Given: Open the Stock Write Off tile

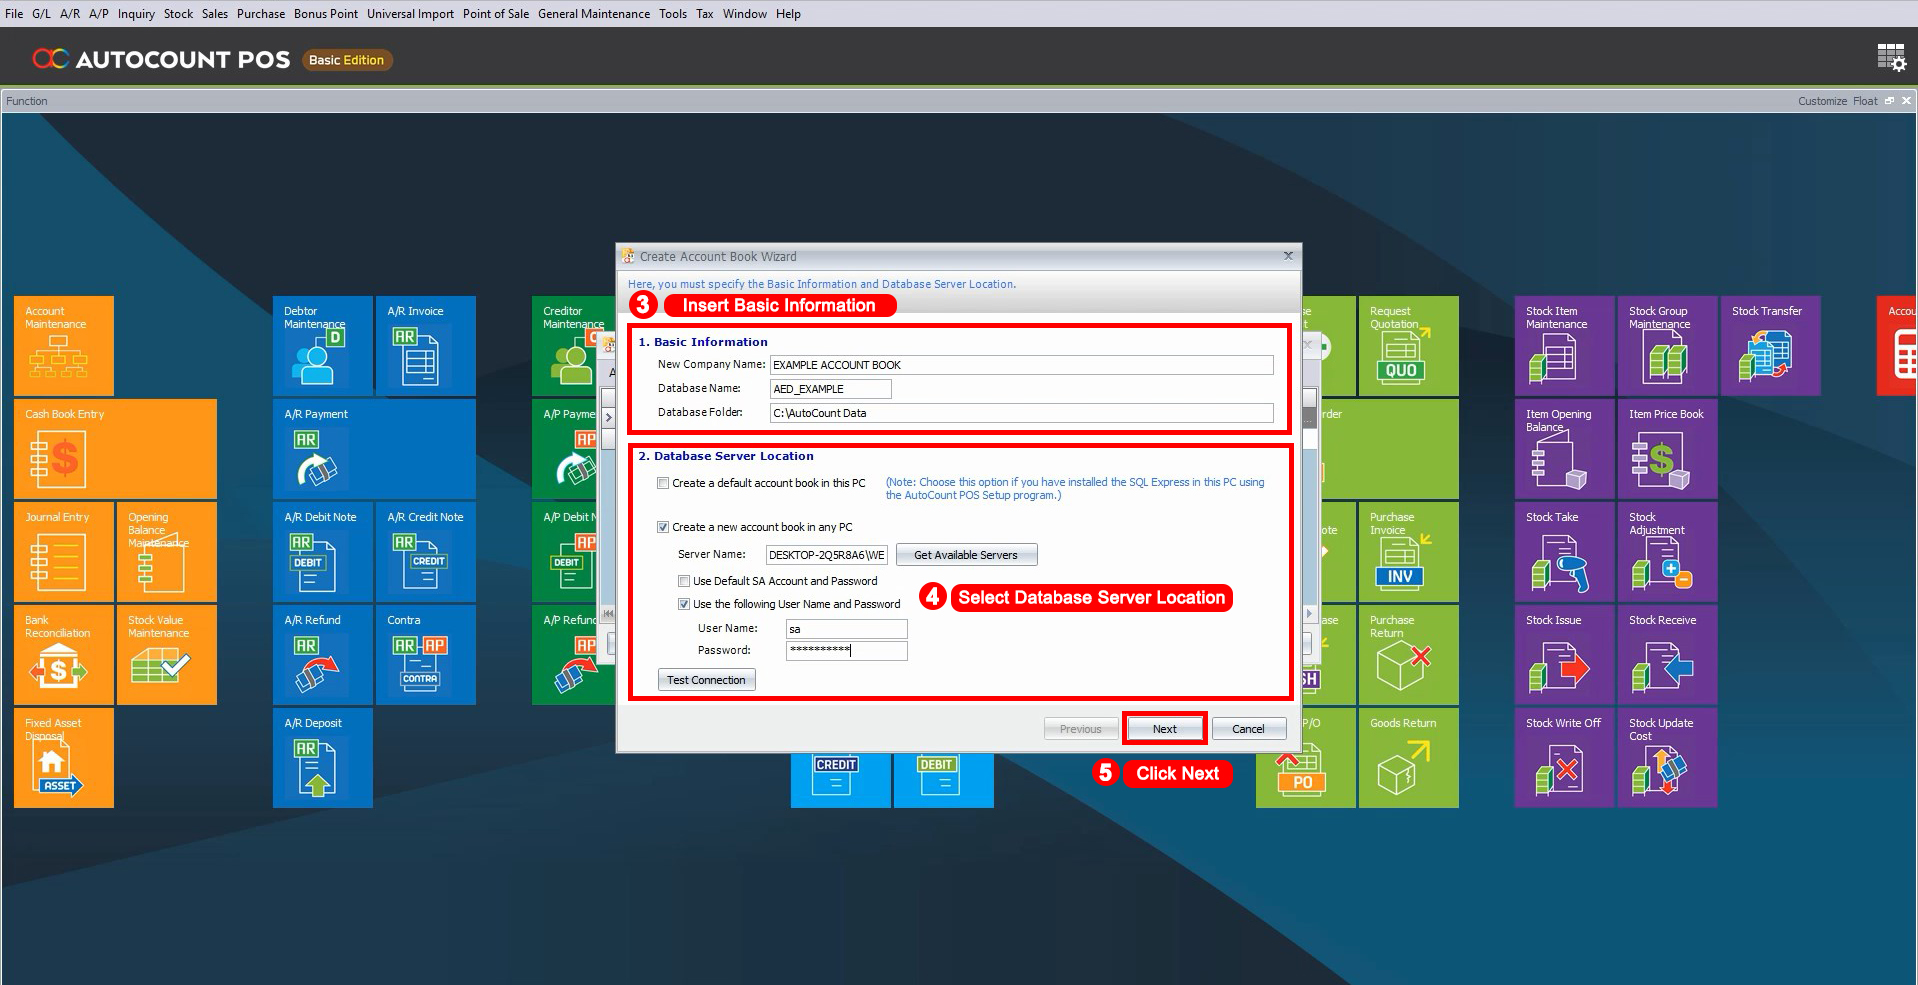Looking at the screenshot, I should tap(1565, 758).
